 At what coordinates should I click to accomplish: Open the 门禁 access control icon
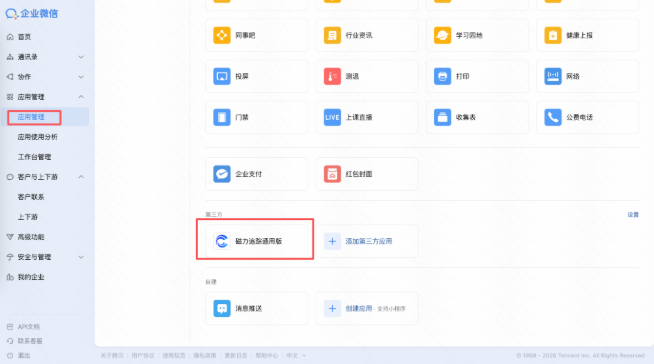[222, 117]
